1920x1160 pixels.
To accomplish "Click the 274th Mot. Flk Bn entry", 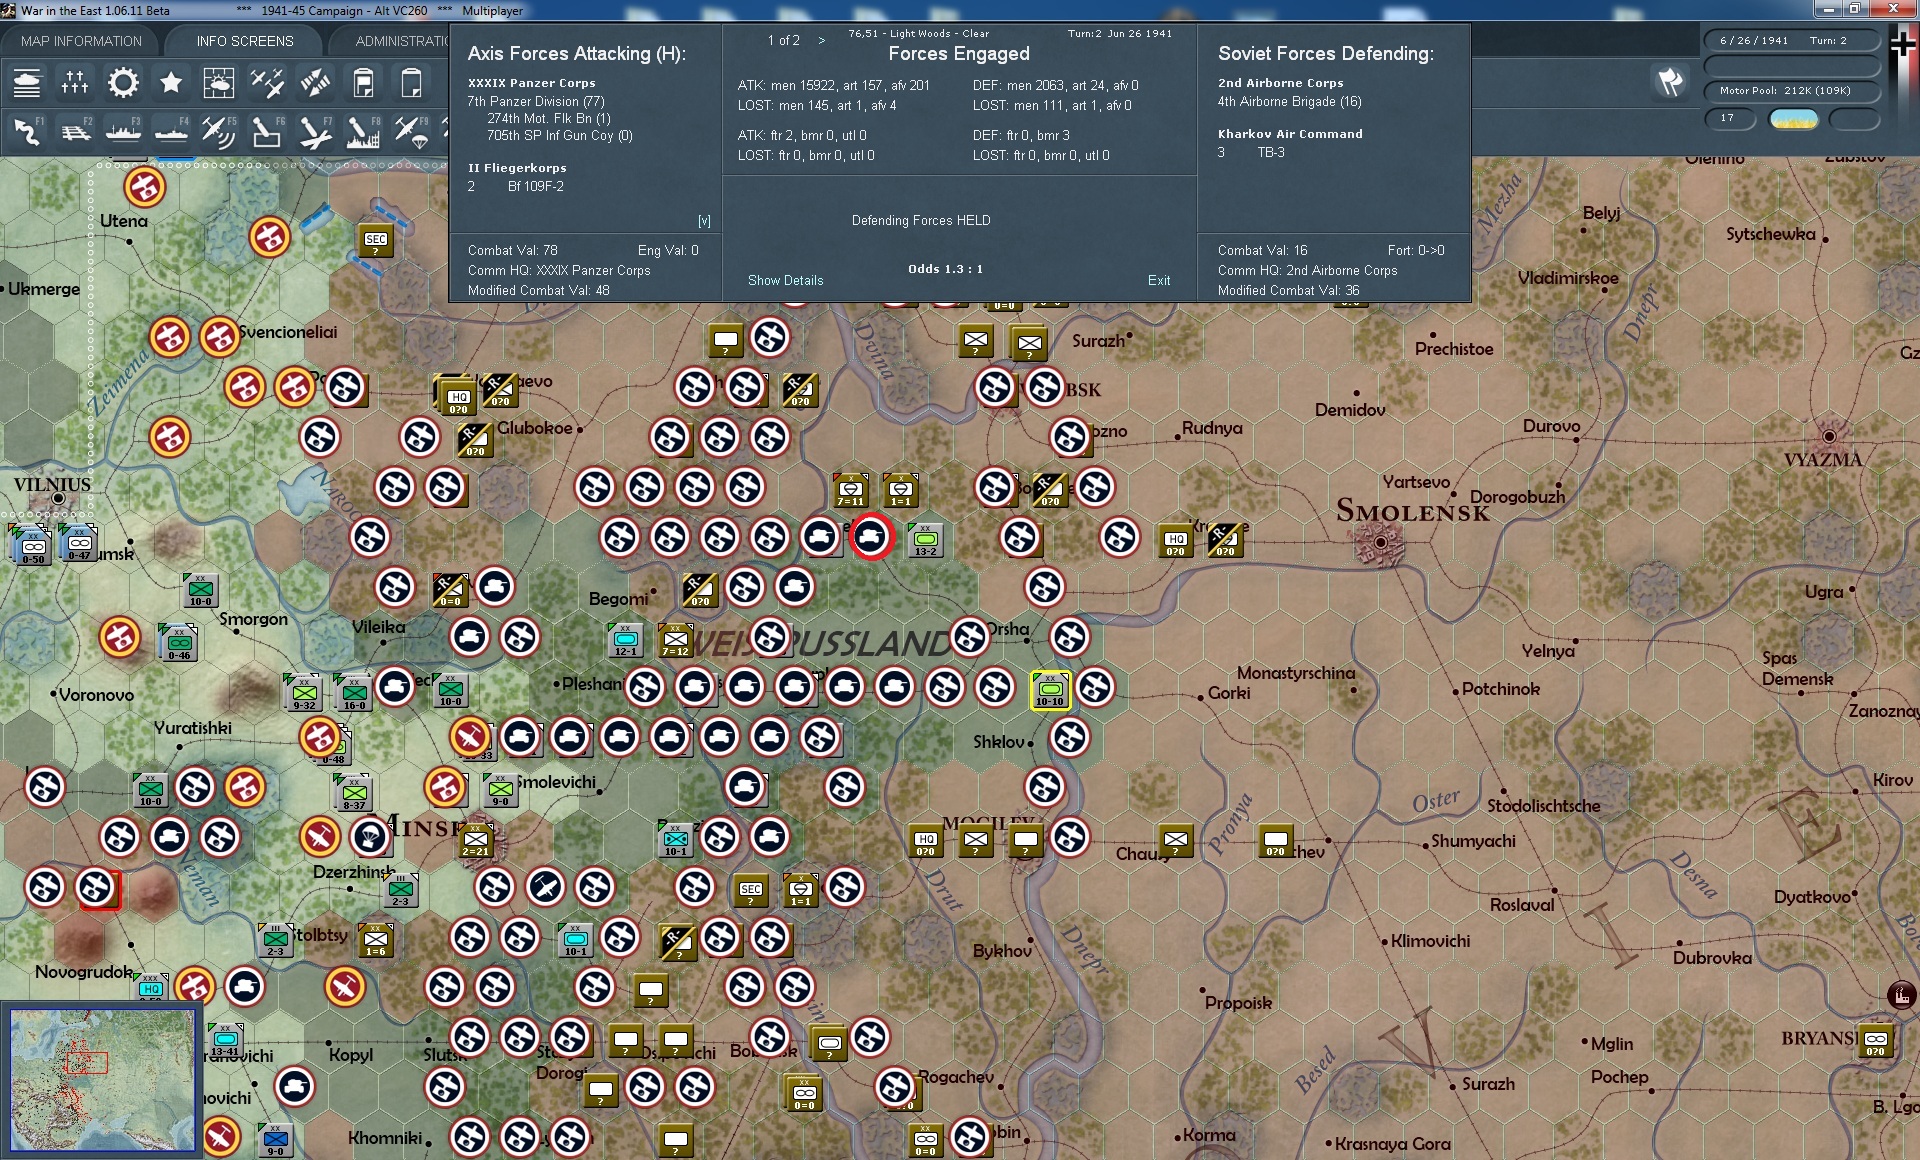I will pos(549,118).
